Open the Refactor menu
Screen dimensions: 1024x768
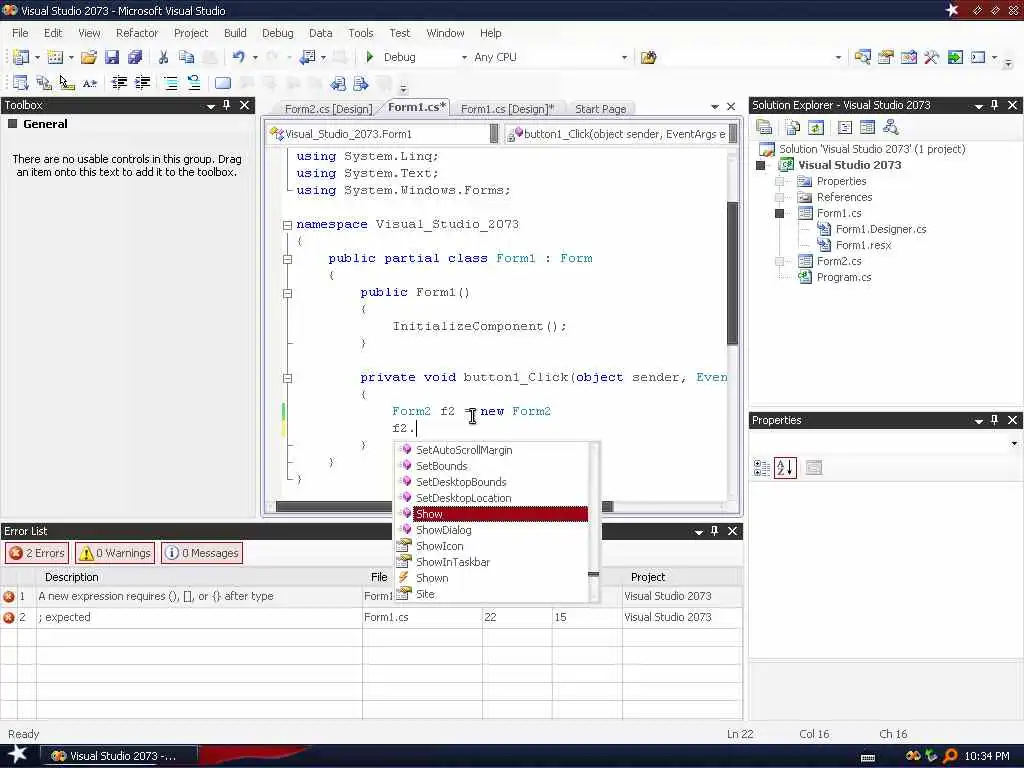click(x=136, y=33)
